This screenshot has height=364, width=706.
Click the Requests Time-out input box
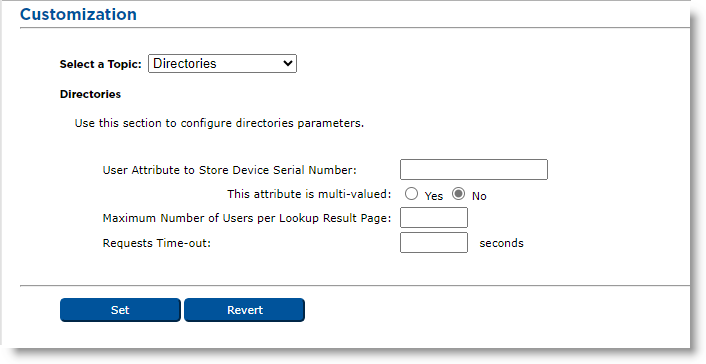434,242
